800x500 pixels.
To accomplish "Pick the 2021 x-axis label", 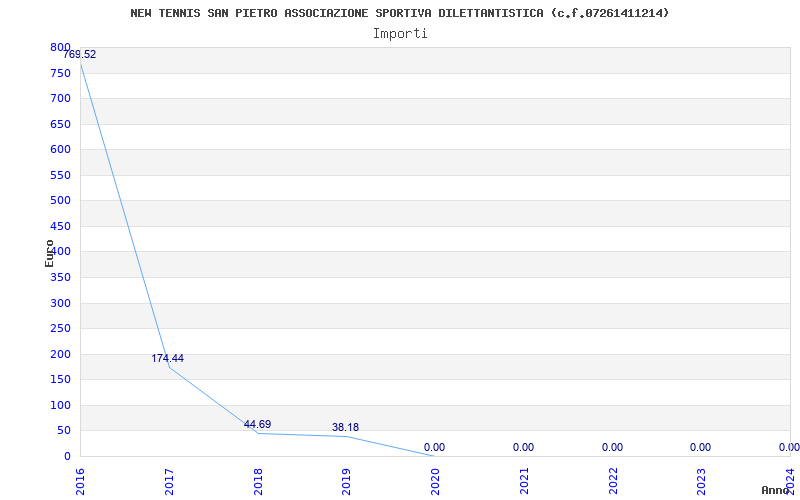I will point(524,482).
